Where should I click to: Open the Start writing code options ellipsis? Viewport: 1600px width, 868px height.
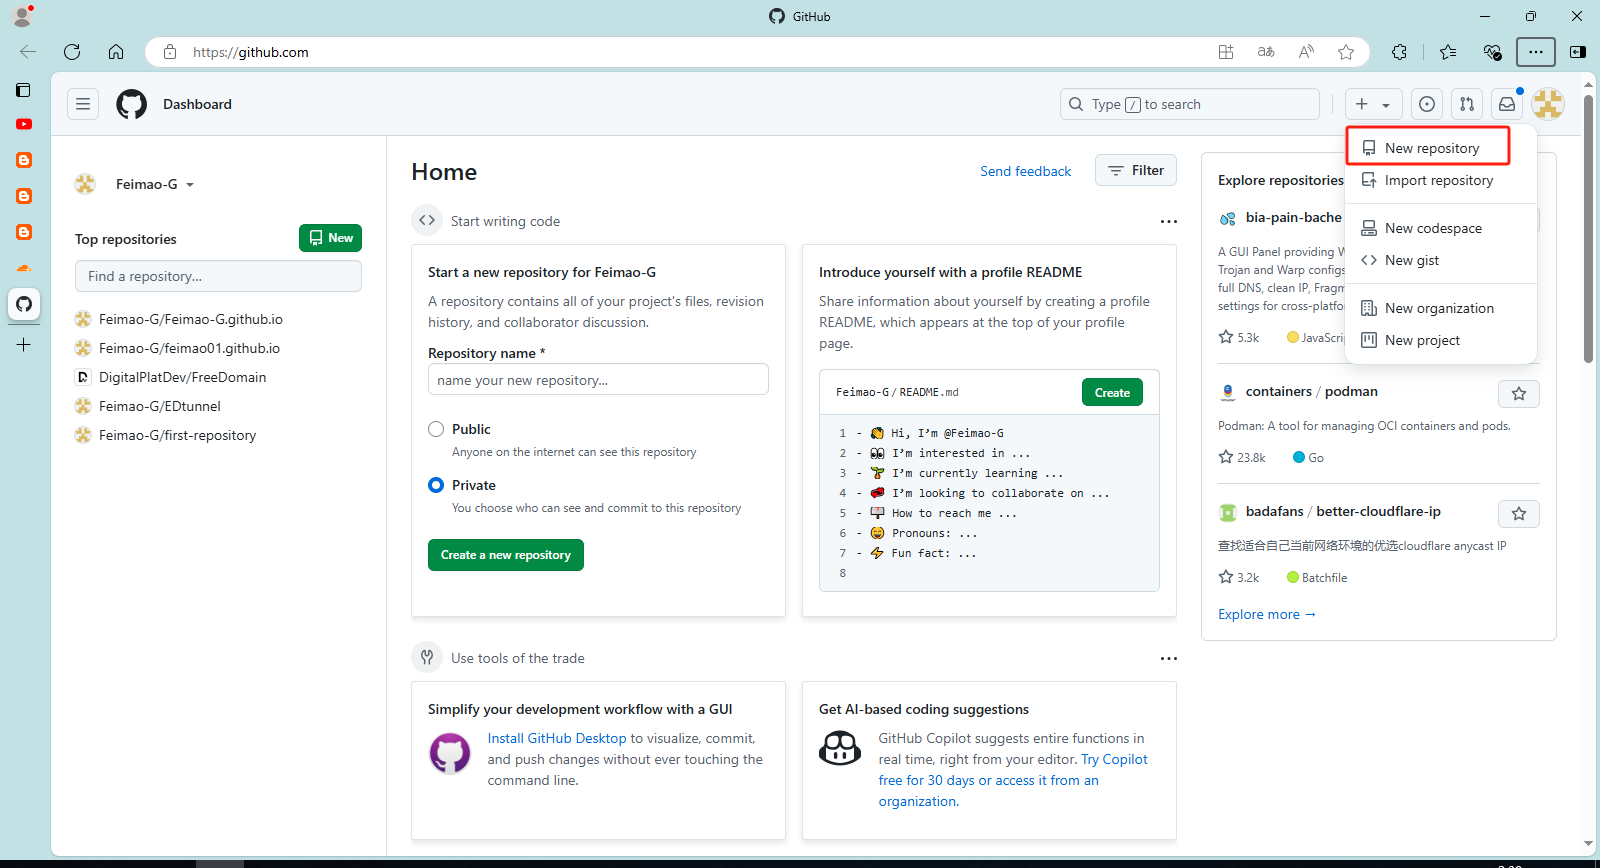click(x=1168, y=221)
